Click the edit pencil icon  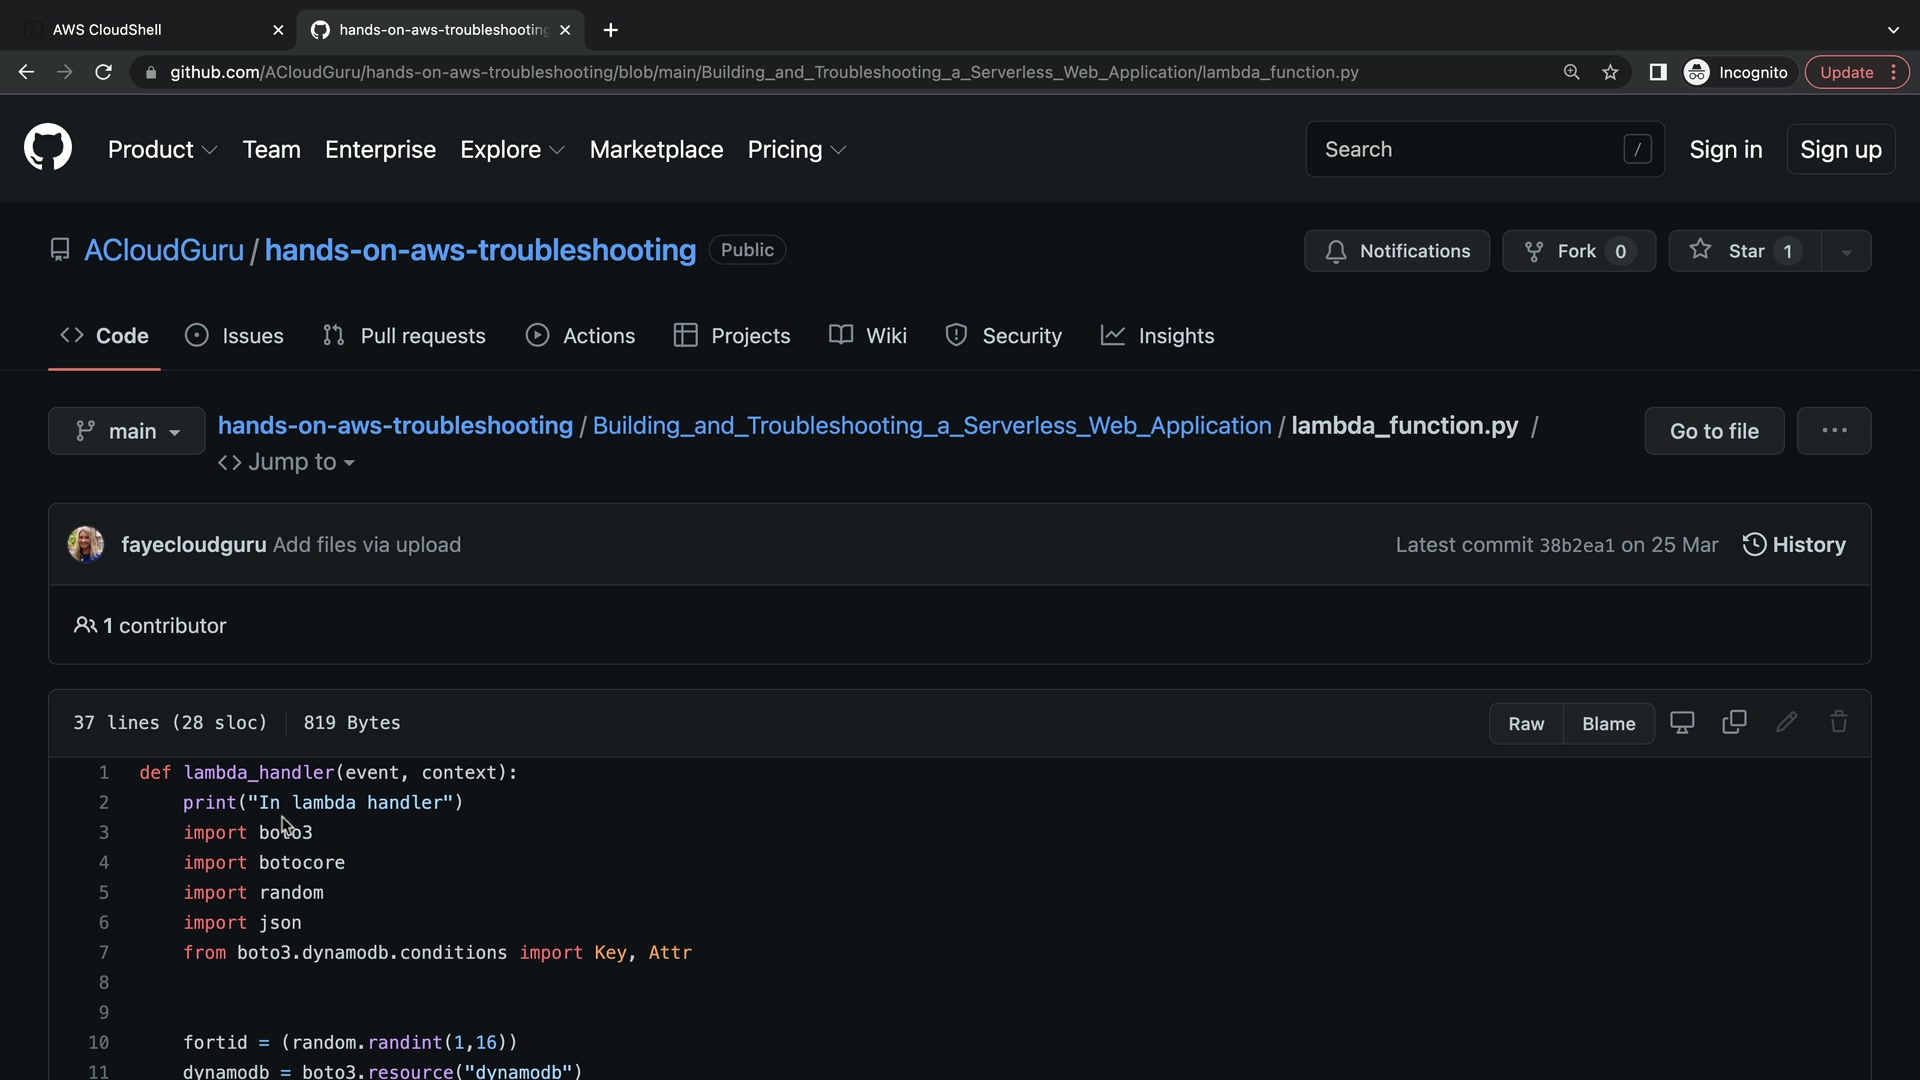click(1786, 722)
